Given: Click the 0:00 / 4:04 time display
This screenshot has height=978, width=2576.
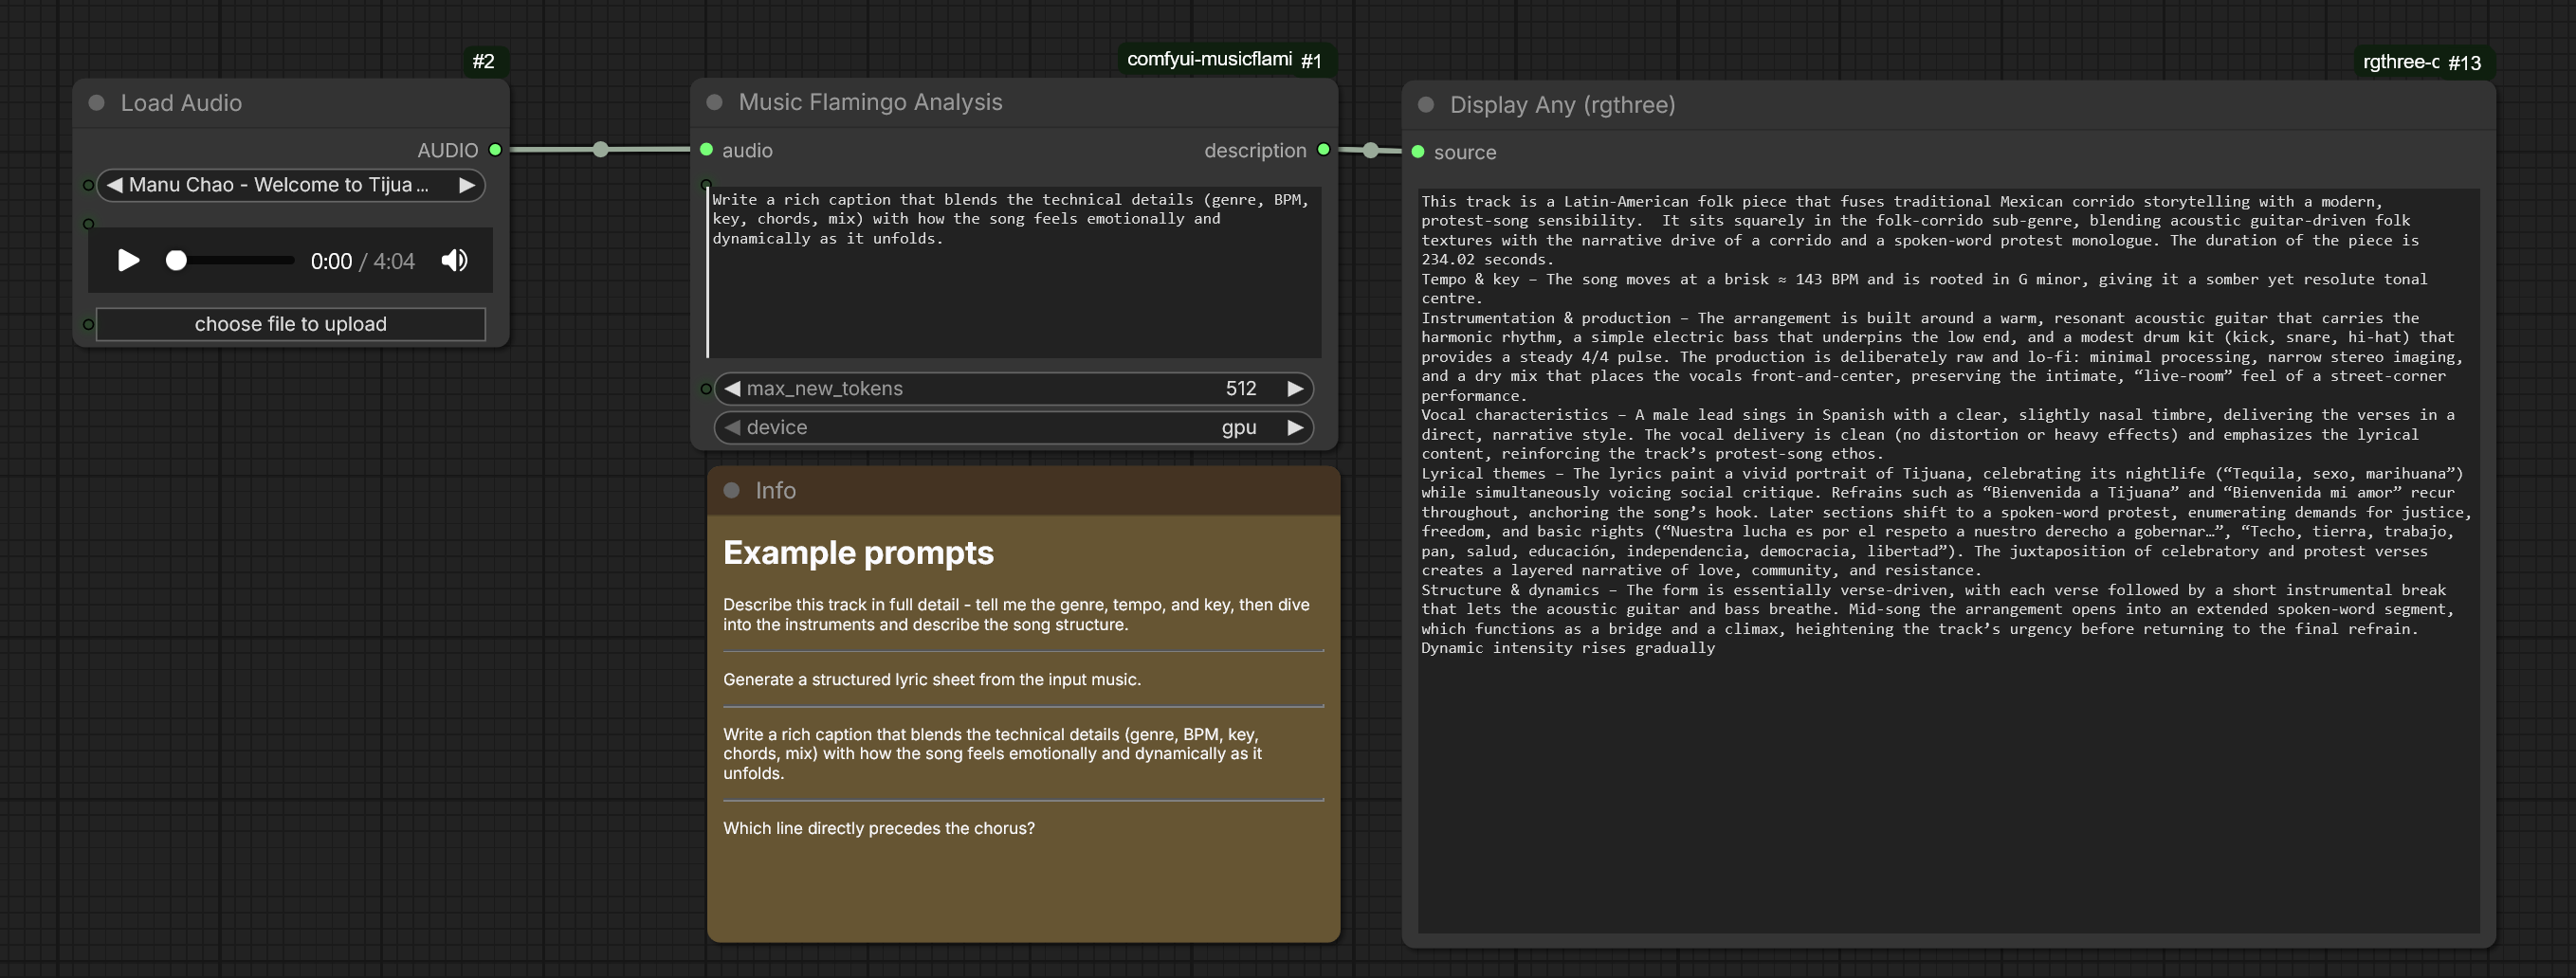Looking at the screenshot, I should 362,262.
